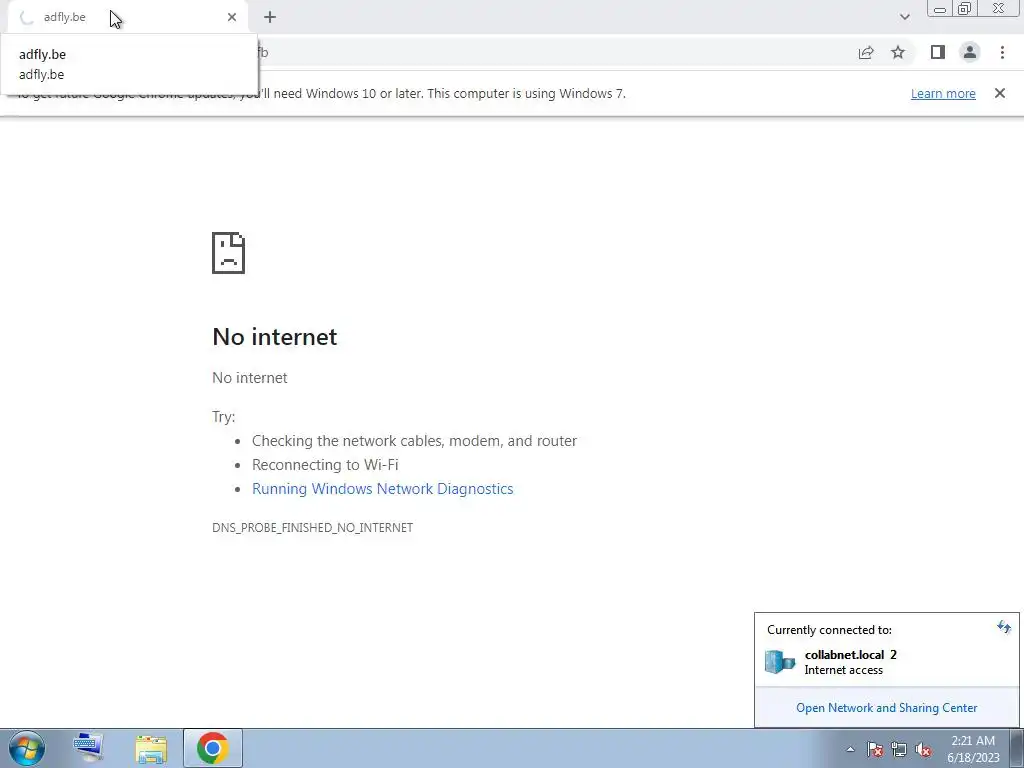
Task: Click the sad page error icon
Action: click(229, 253)
